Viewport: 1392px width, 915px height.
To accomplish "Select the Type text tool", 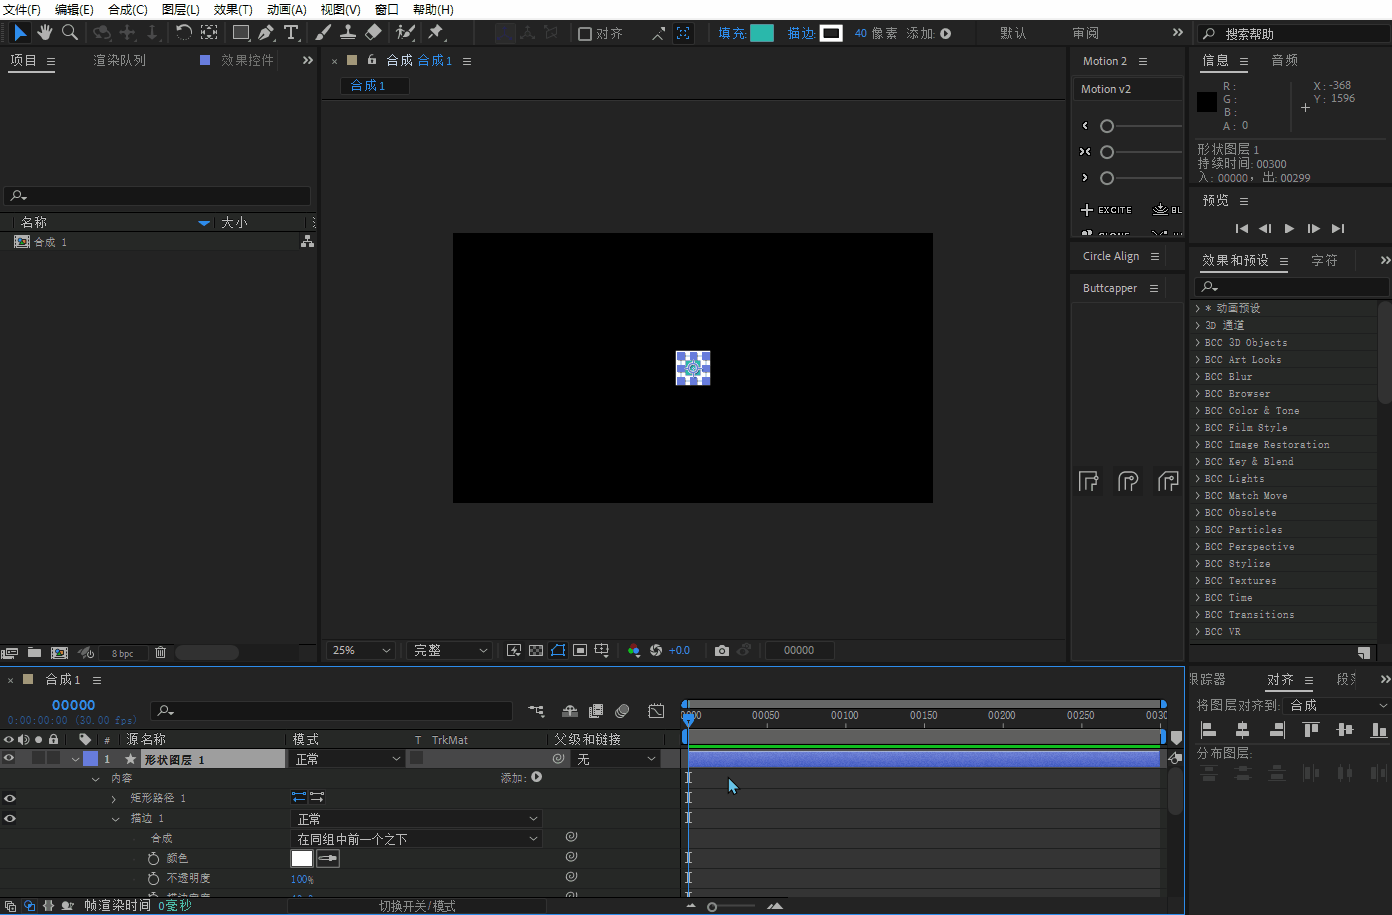I will coord(291,33).
